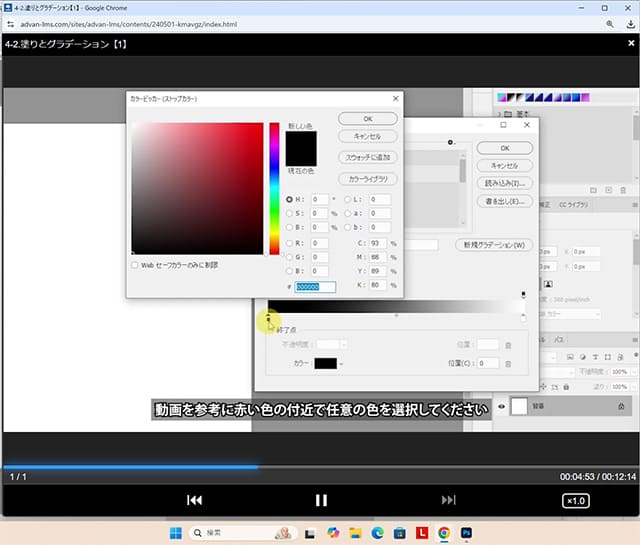Select the H hue radio button
Image resolution: width=640 pixels, height=545 pixels.
[x=290, y=199]
